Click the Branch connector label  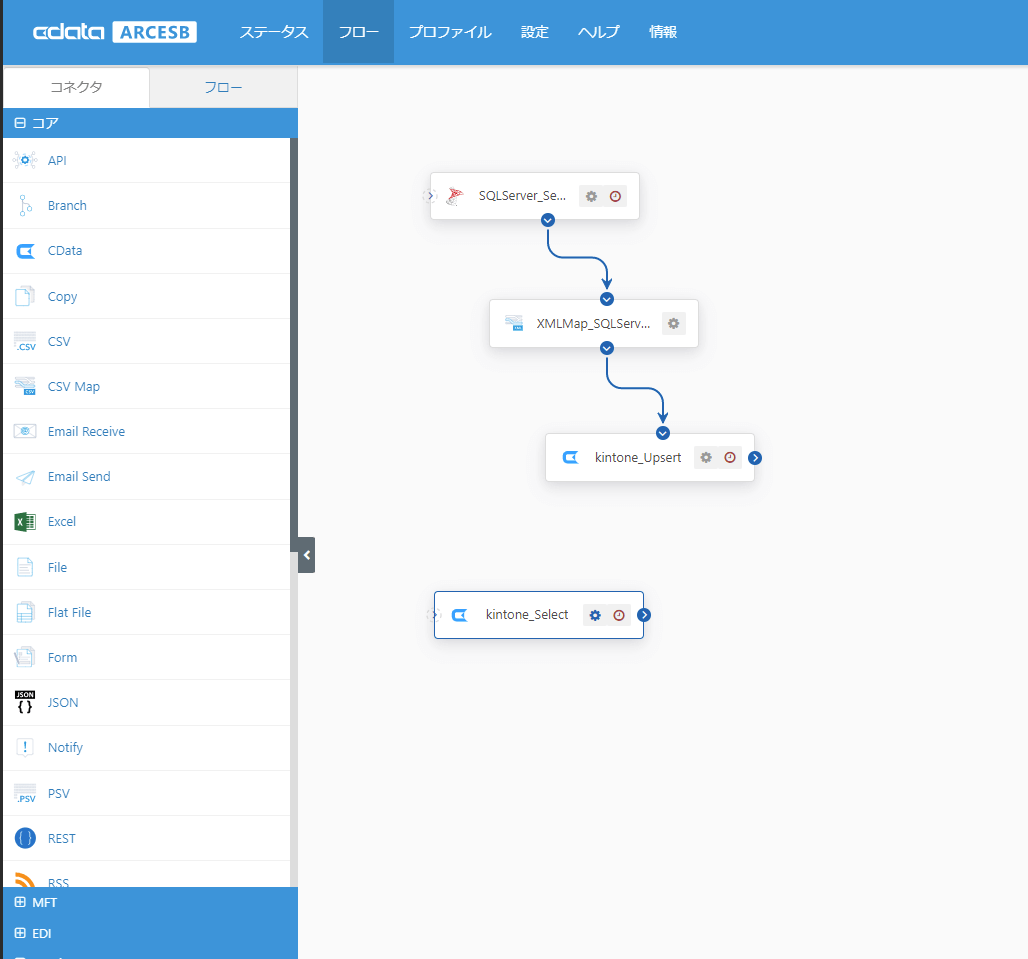point(67,205)
